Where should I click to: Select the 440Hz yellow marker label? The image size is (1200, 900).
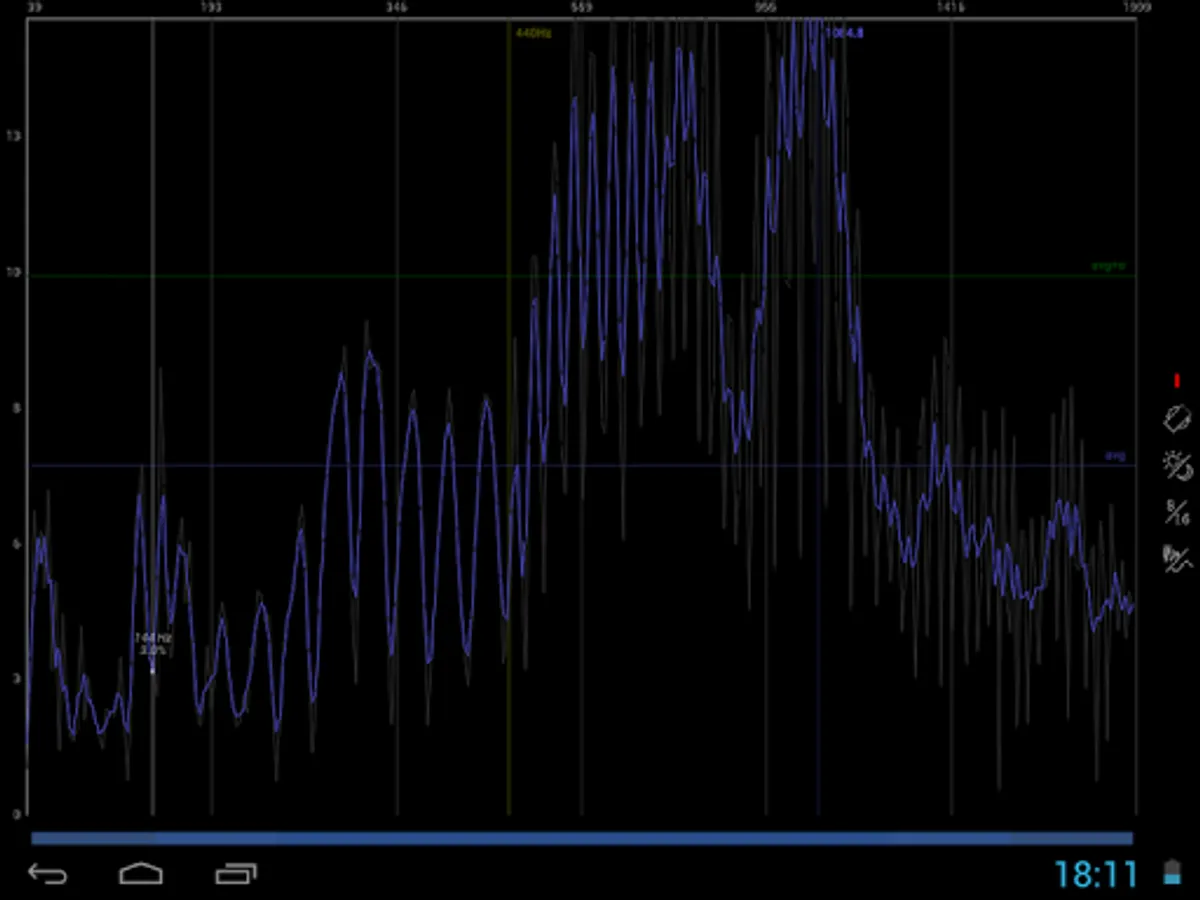point(533,33)
